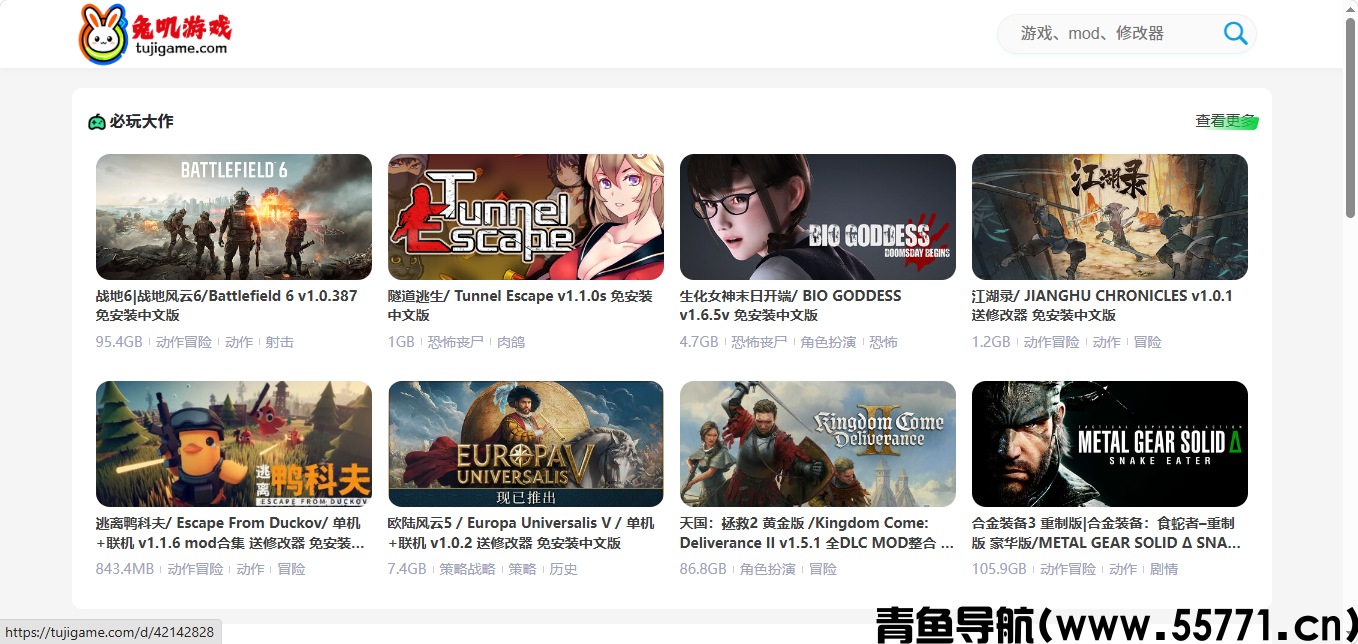This screenshot has width=1358, height=644.
Task: Select 动作冒险 tag under Battlefield 6
Action: [x=184, y=342]
